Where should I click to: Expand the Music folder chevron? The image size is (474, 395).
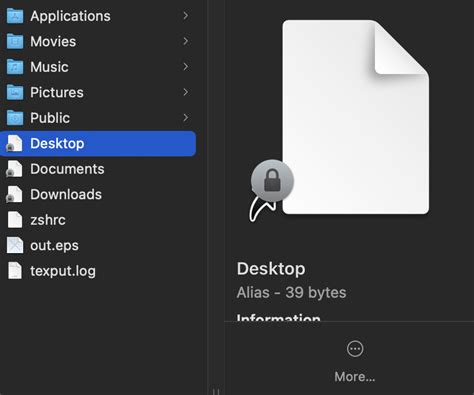tap(186, 67)
